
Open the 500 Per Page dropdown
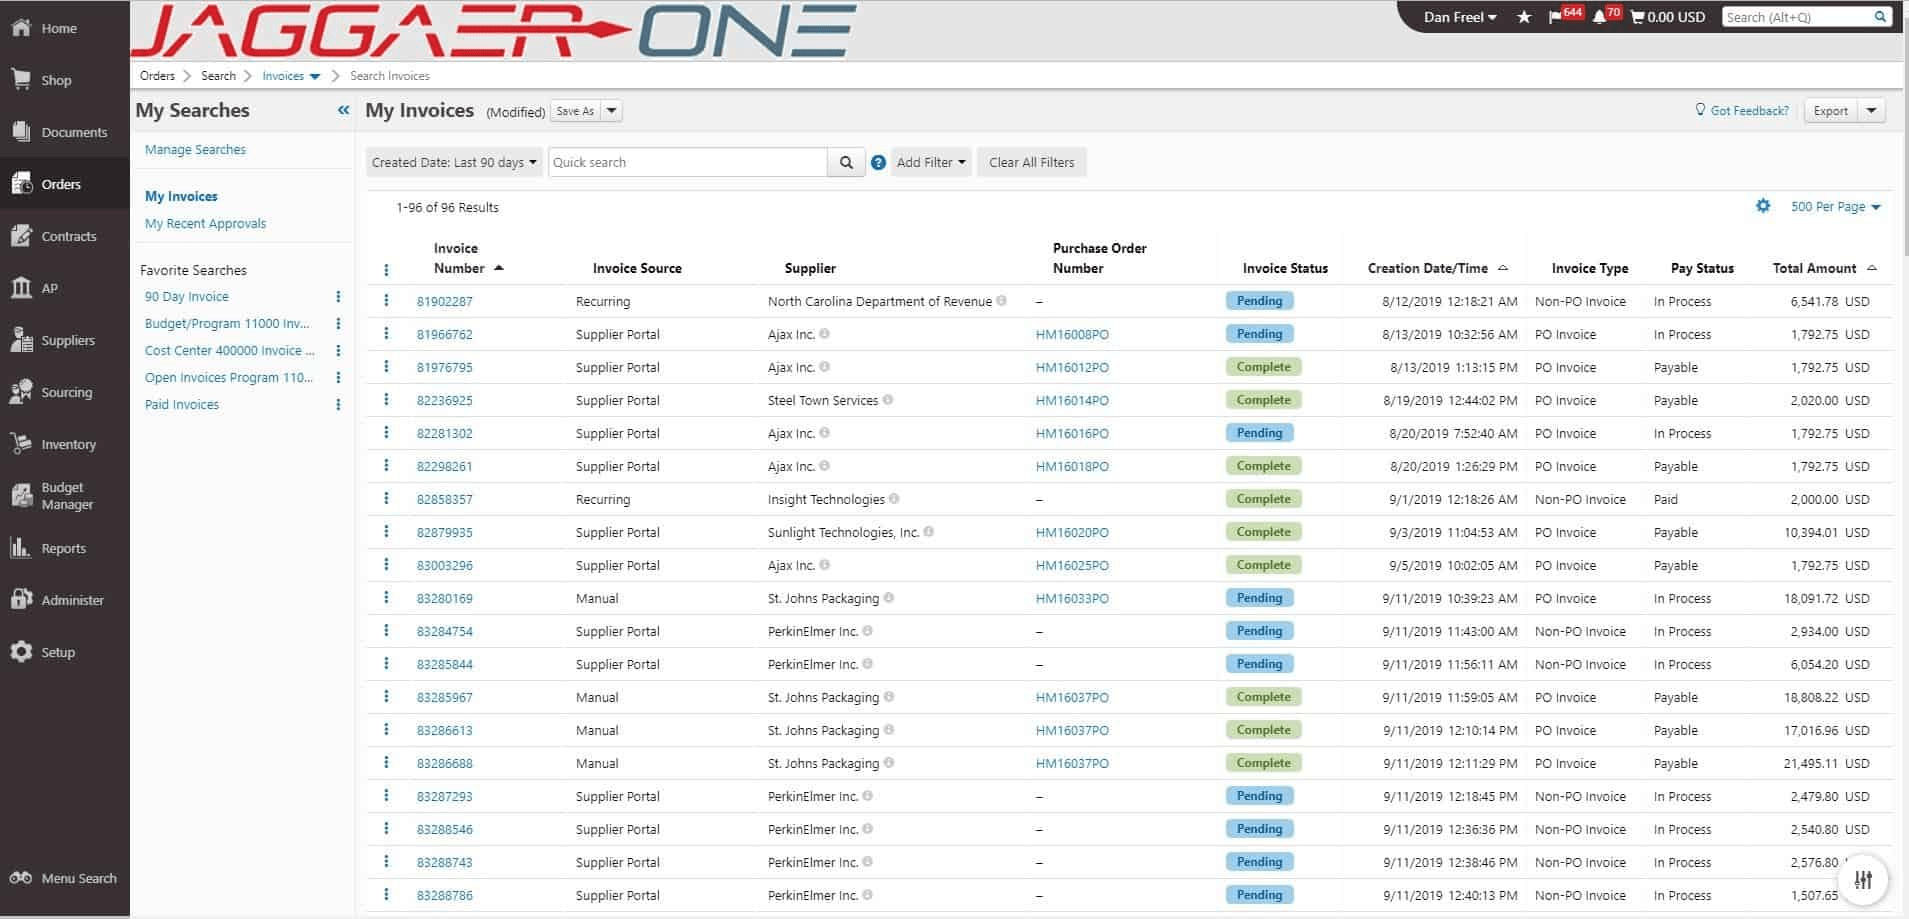point(1830,206)
